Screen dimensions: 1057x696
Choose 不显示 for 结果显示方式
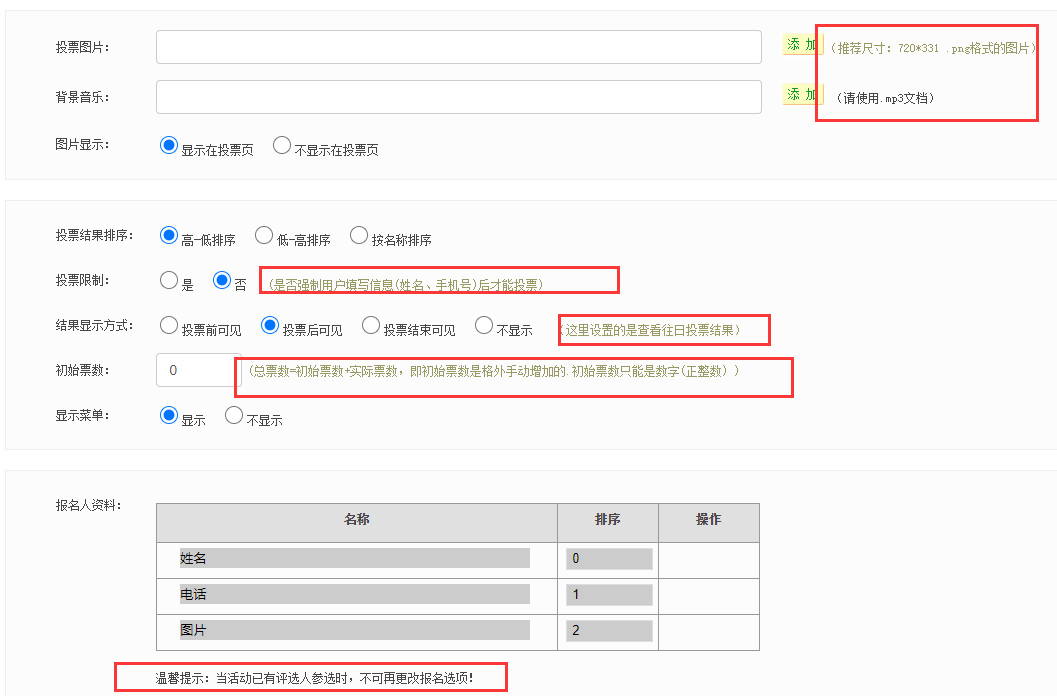coord(484,326)
